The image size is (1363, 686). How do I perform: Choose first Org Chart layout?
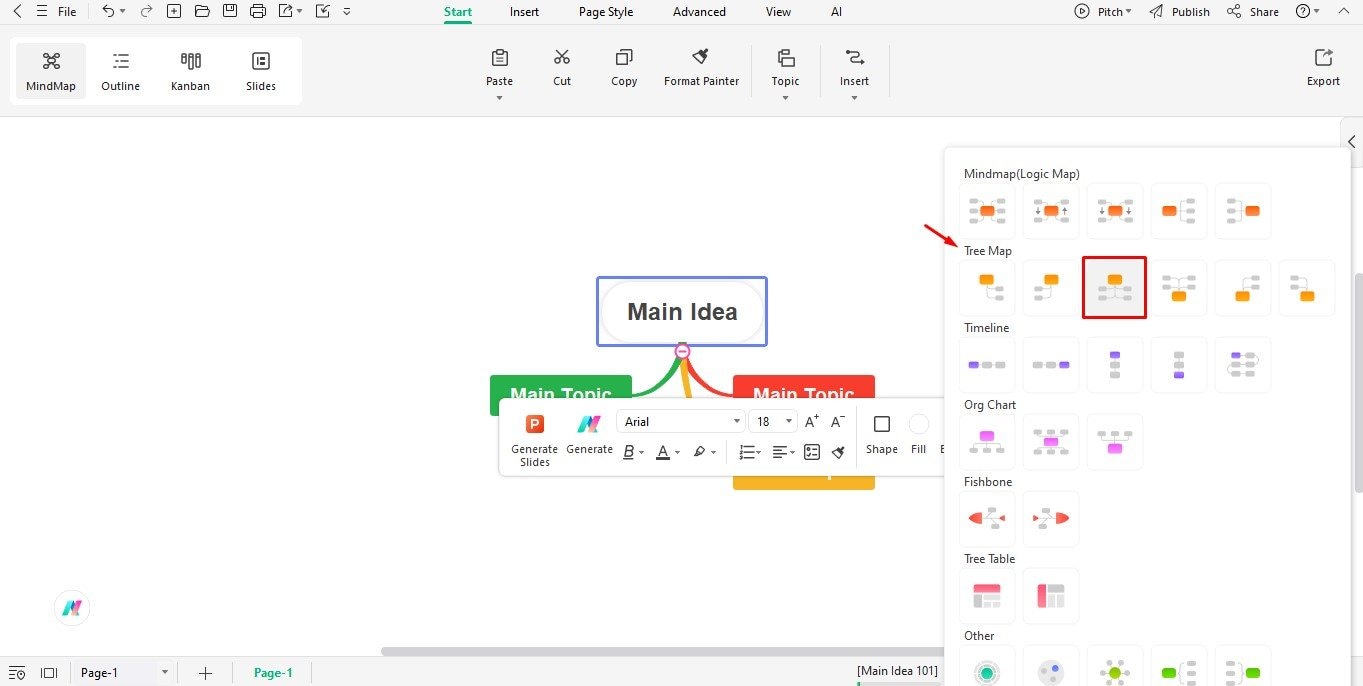(987, 442)
